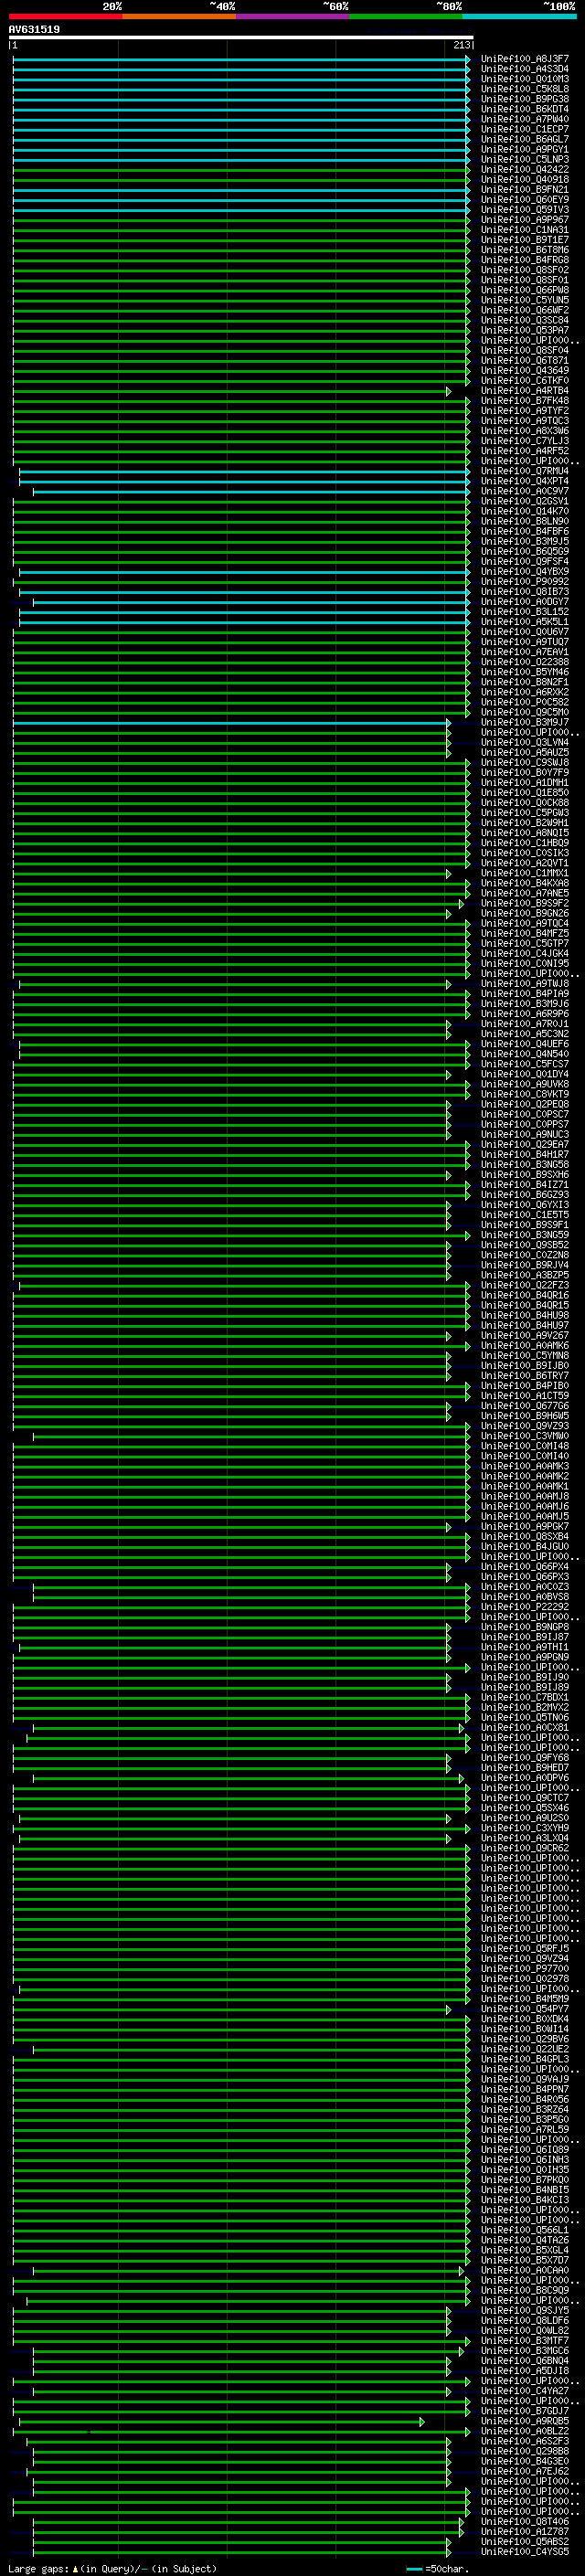Click the orange ~40% identity legend bar

[179, 16]
